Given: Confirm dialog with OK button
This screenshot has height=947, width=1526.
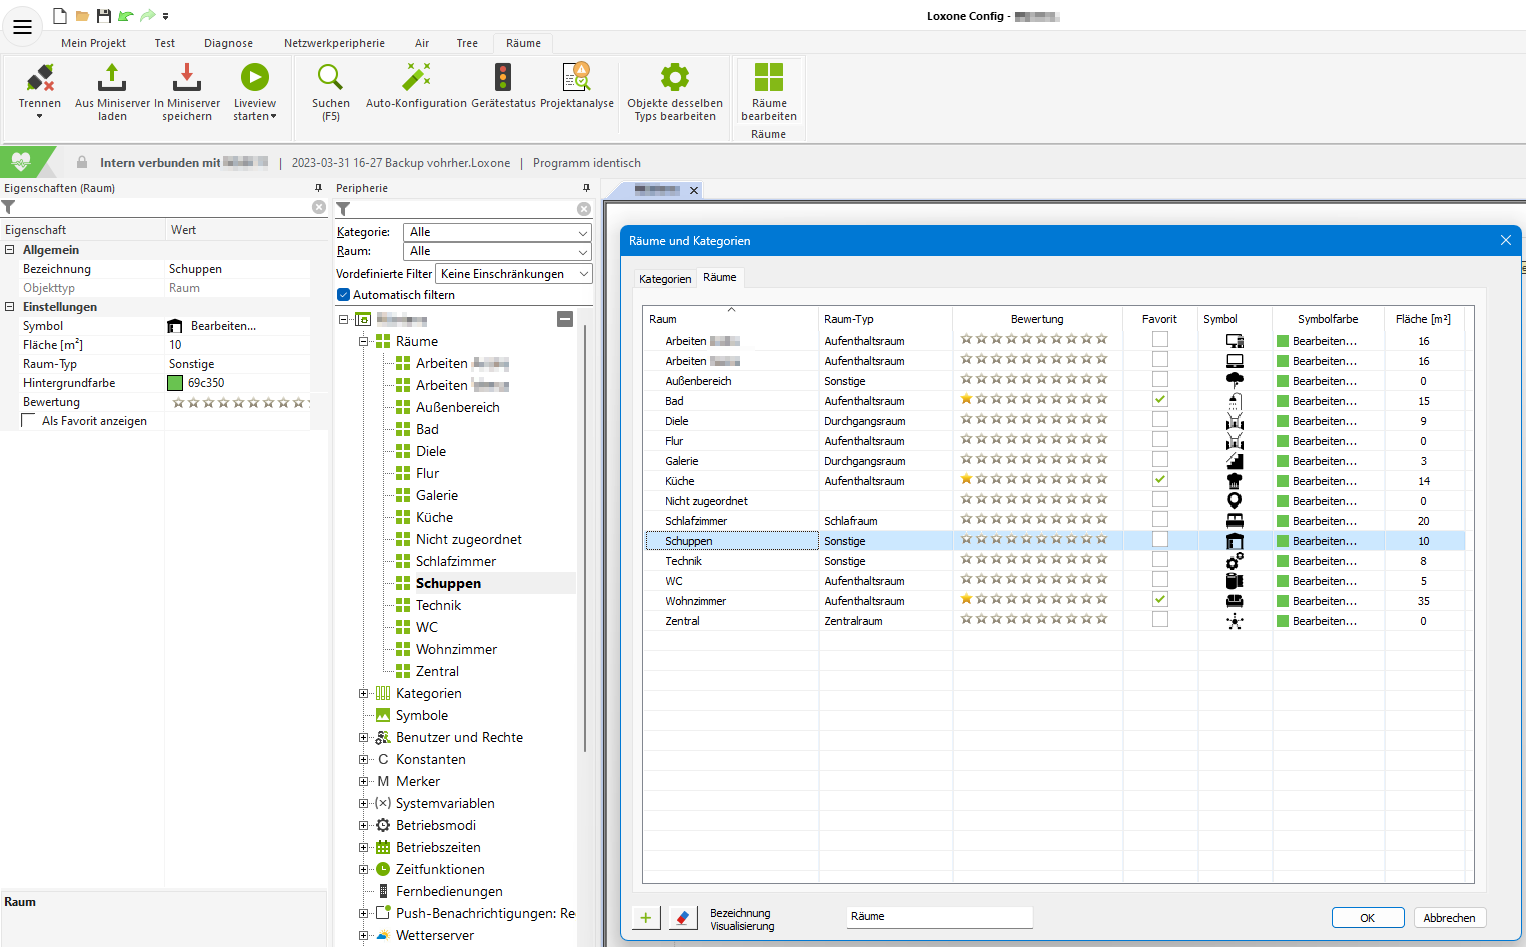Looking at the screenshot, I should (x=1367, y=918).
